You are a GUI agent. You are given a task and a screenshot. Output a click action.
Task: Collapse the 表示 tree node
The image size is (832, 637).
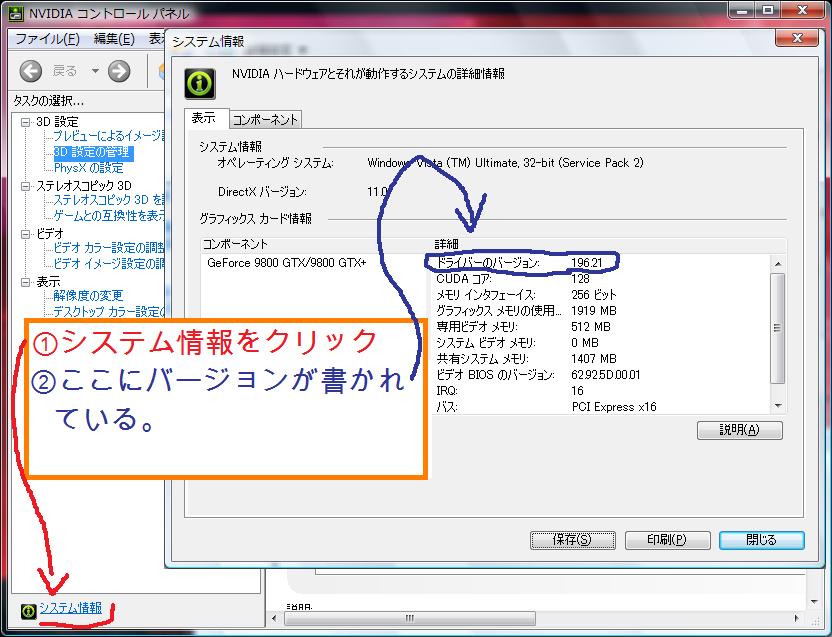[25, 282]
